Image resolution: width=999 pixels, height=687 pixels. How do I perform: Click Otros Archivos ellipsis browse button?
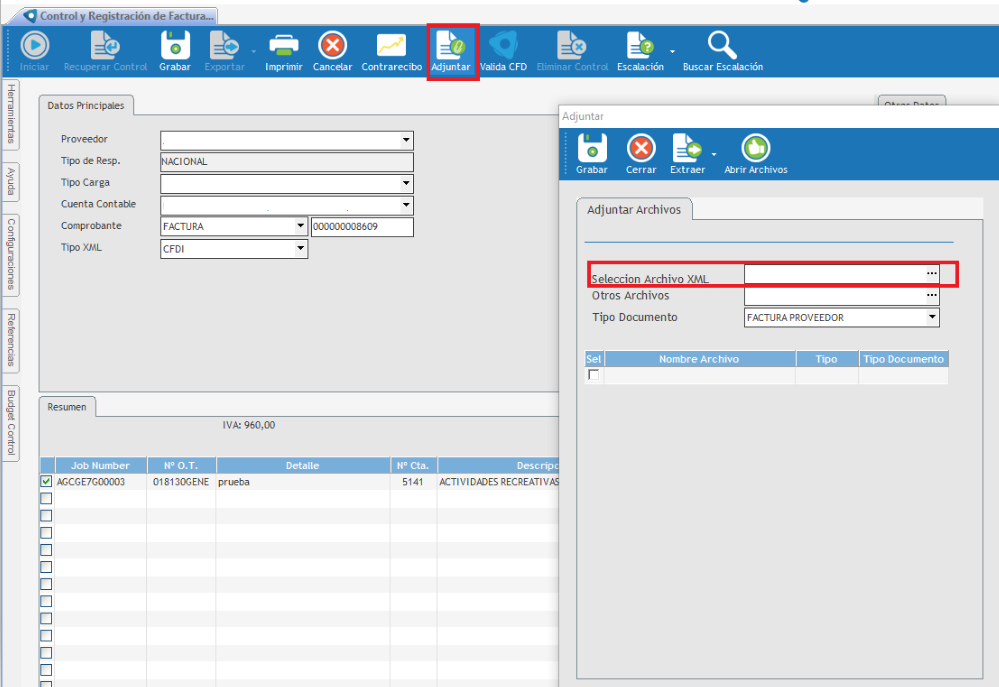pyautogui.click(x=932, y=296)
